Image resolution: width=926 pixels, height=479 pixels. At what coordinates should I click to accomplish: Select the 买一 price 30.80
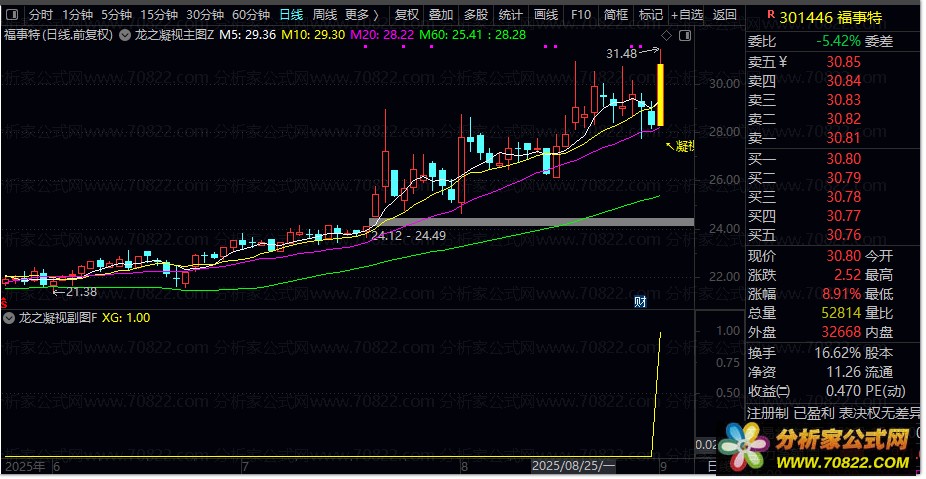point(843,159)
